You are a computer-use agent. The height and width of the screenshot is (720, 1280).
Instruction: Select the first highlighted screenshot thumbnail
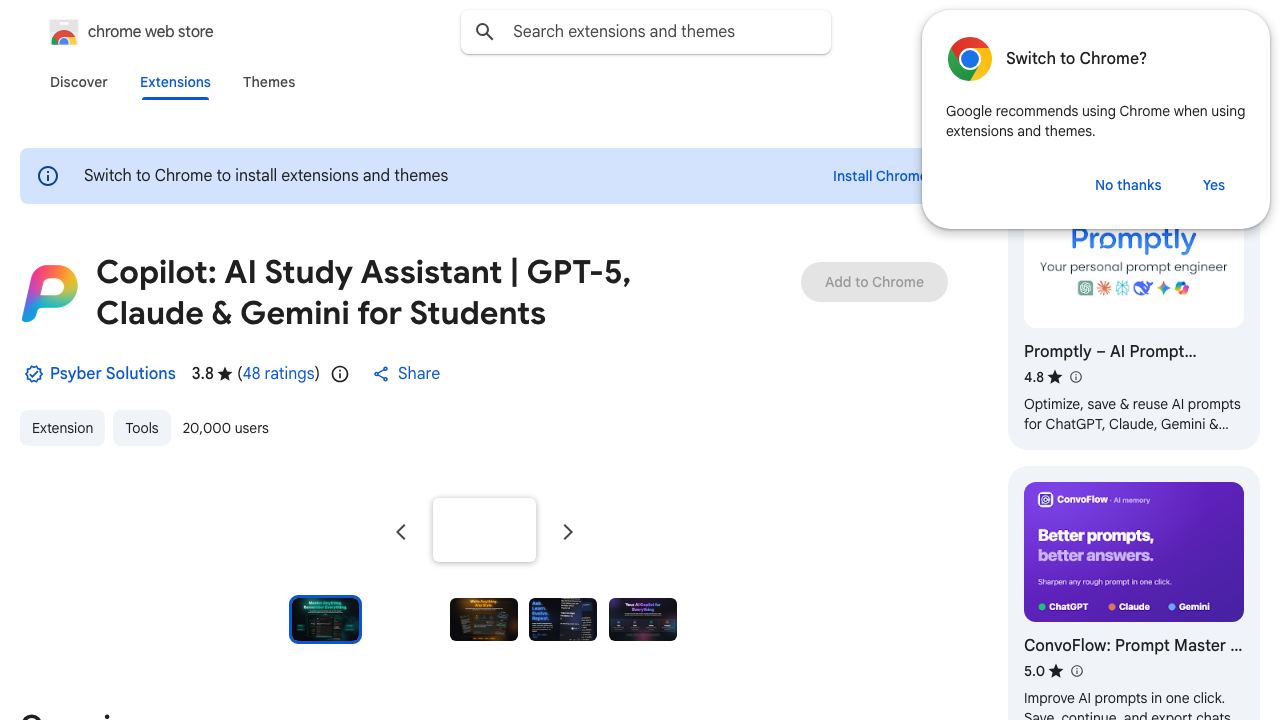[325, 619]
